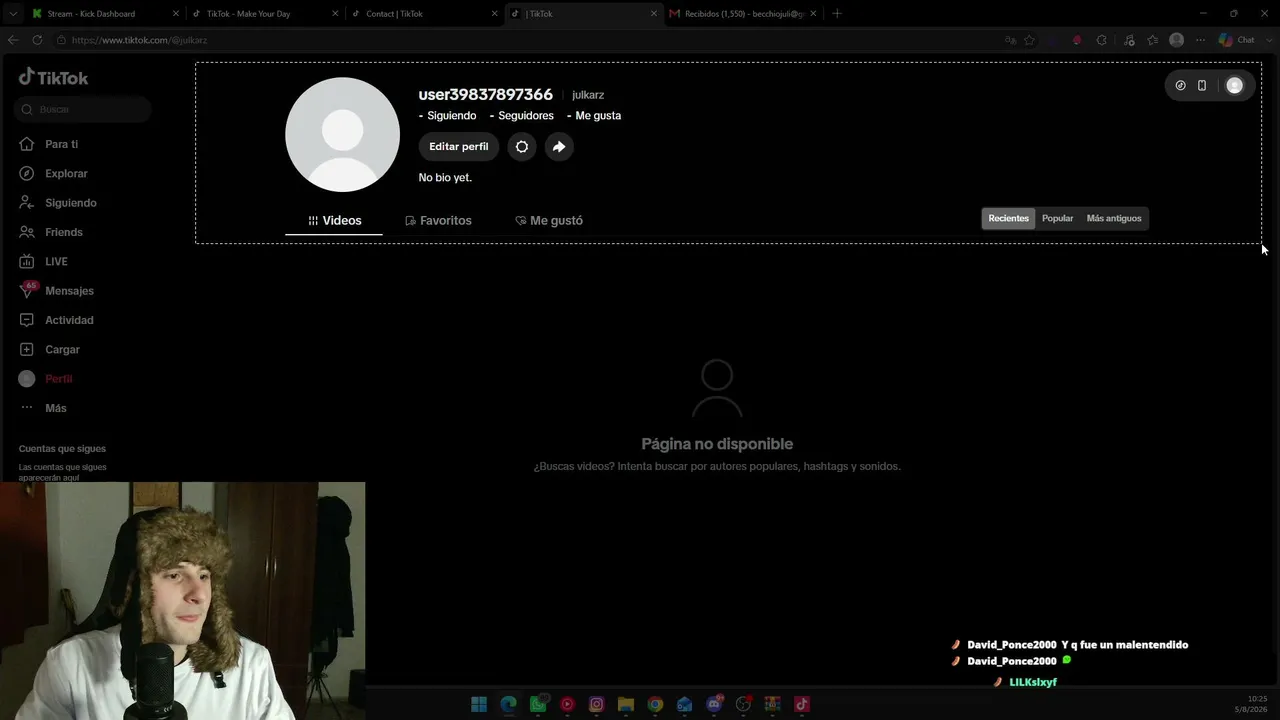The width and height of the screenshot is (1280, 720).
Task: Open the Seguidores count on profile
Action: pos(521,116)
